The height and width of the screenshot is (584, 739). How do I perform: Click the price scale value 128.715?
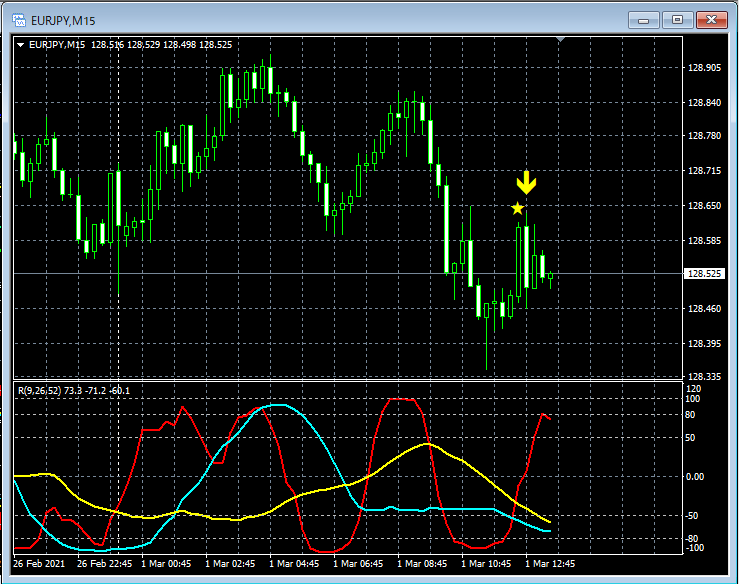point(704,171)
